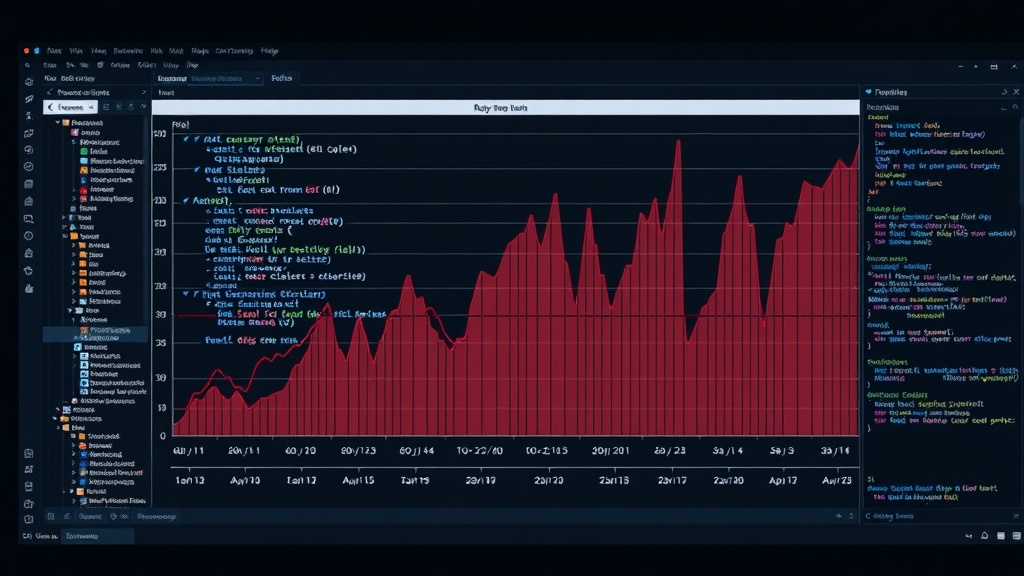Select the topmost icon in the left activity strip
Screen dimensions: 1024x576
coord(29,82)
